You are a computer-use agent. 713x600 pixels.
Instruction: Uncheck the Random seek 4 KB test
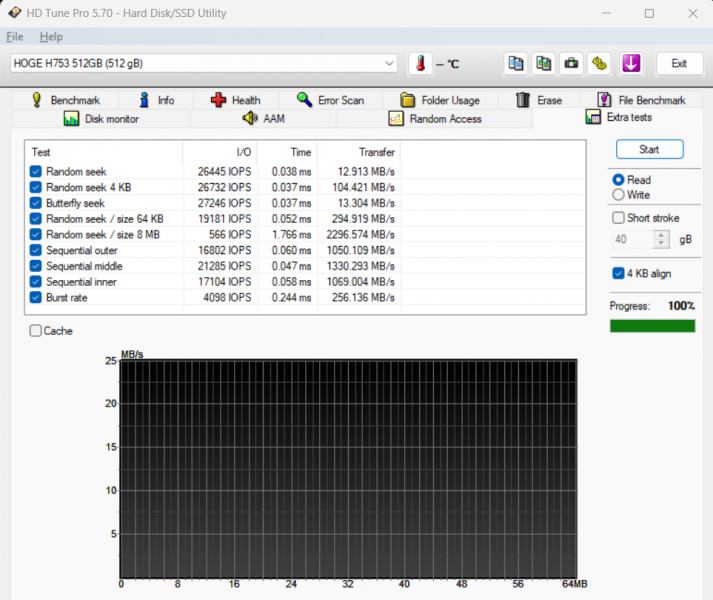pos(36,187)
